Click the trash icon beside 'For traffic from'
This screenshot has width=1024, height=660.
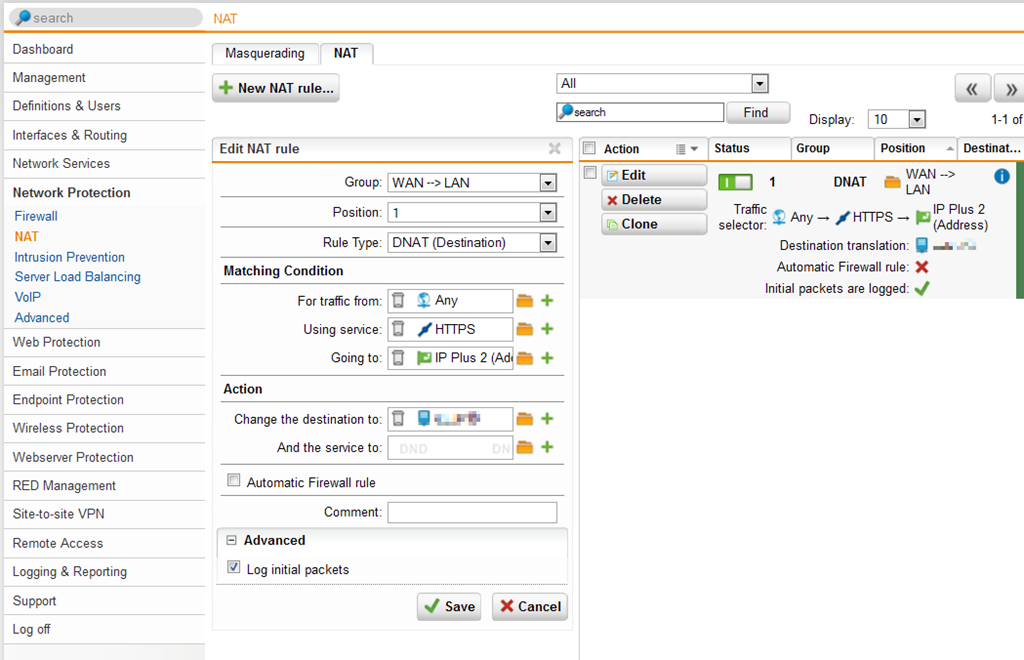pyautogui.click(x=398, y=300)
